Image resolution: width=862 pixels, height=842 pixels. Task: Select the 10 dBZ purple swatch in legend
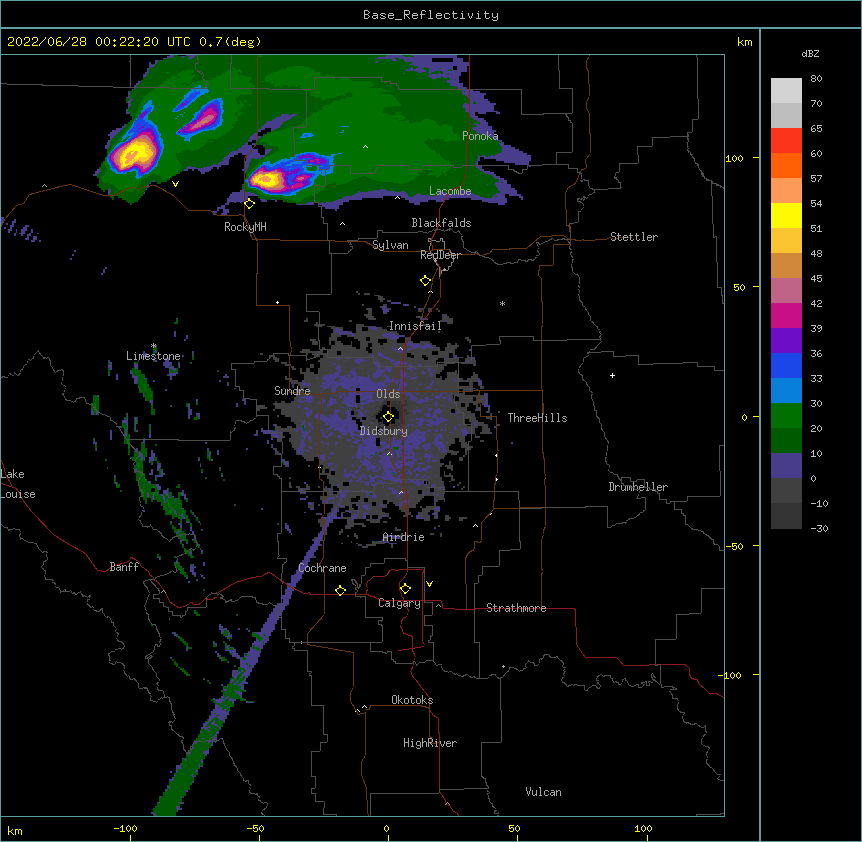(x=786, y=466)
